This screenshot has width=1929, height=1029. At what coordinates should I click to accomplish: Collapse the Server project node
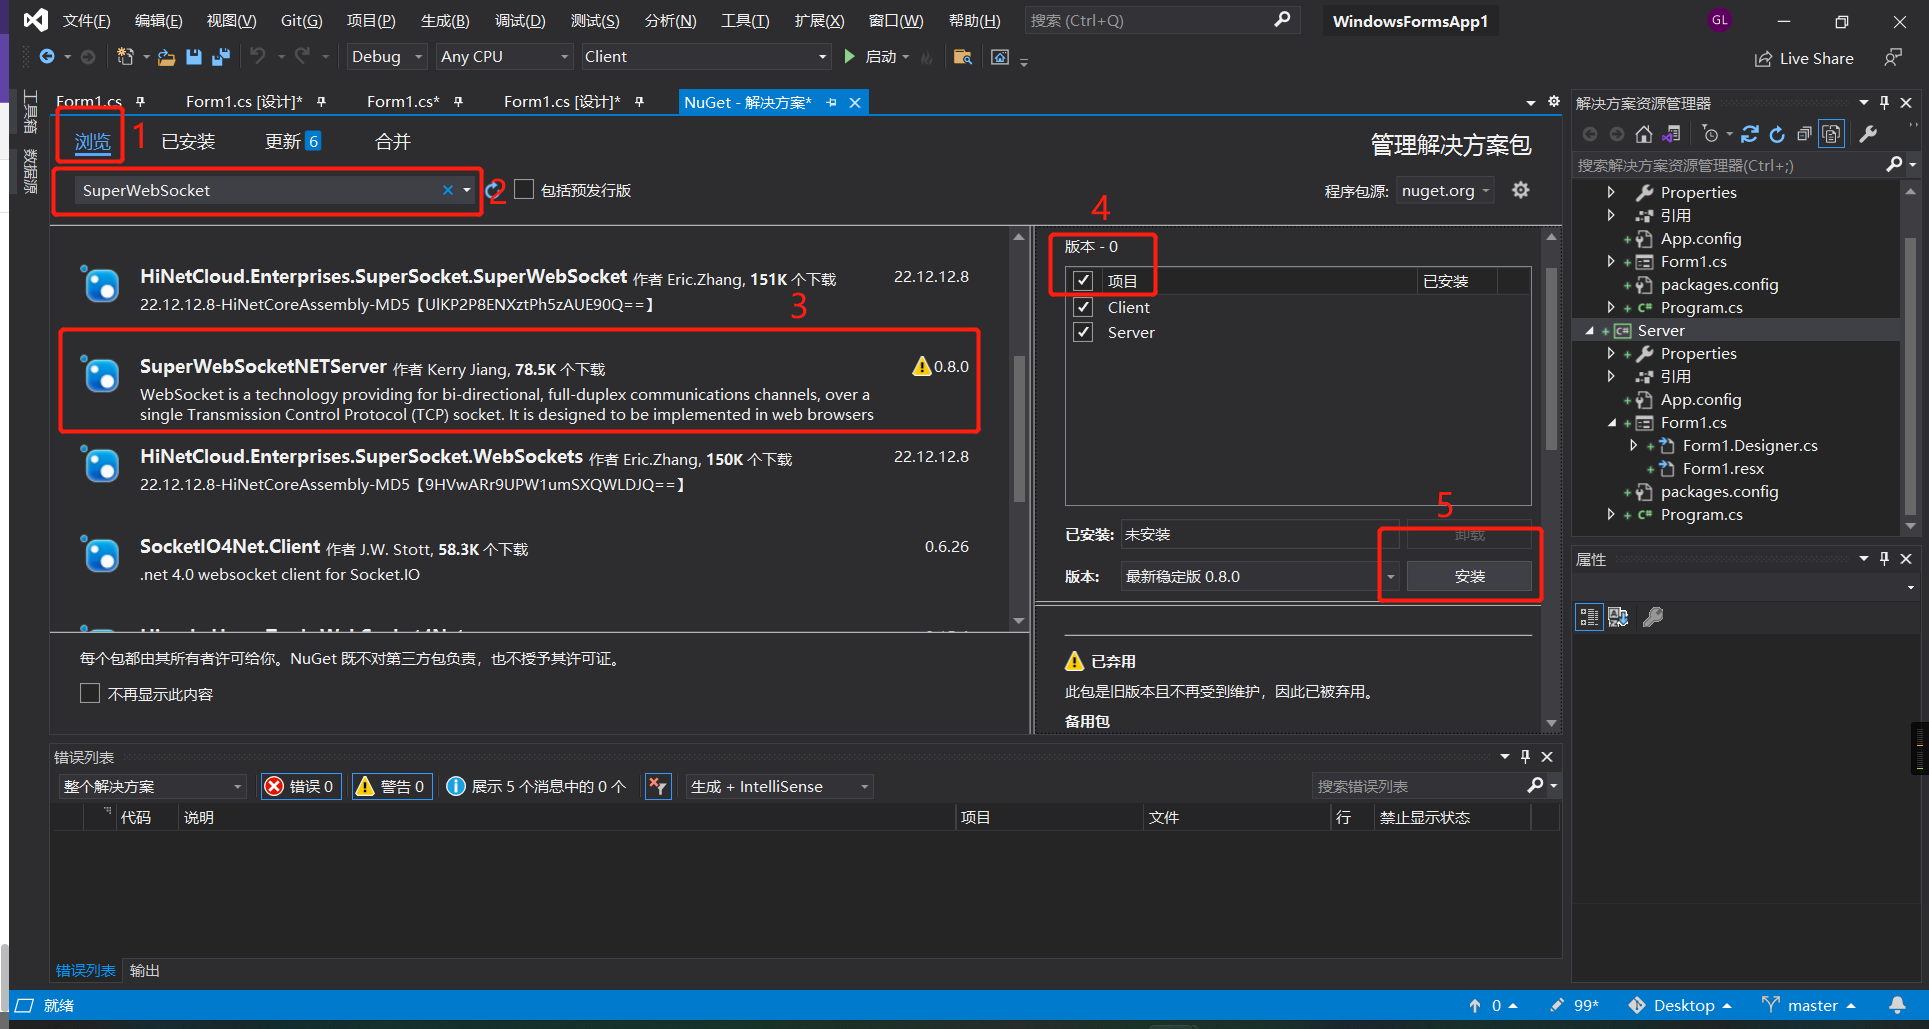pos(1590,330)
